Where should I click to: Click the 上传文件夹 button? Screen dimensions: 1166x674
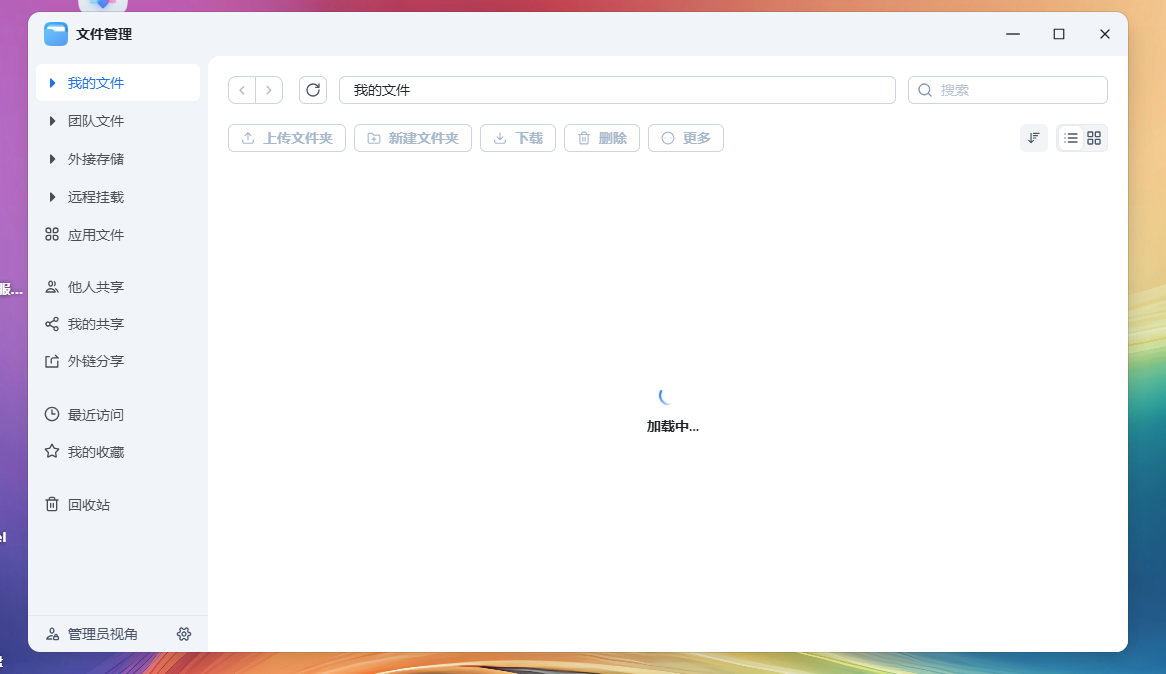[287, 138]
